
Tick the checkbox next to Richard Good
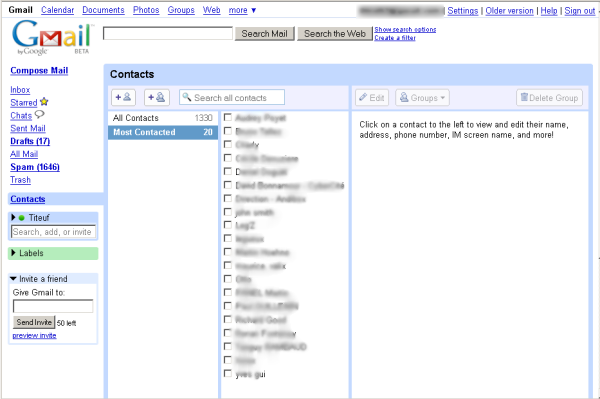click(x=228, y=319)
